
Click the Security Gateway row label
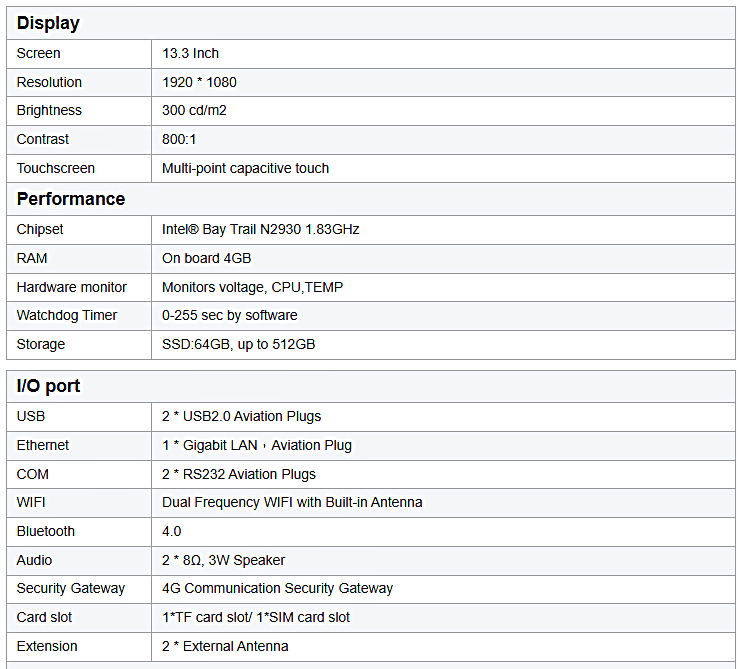point(71,588)
